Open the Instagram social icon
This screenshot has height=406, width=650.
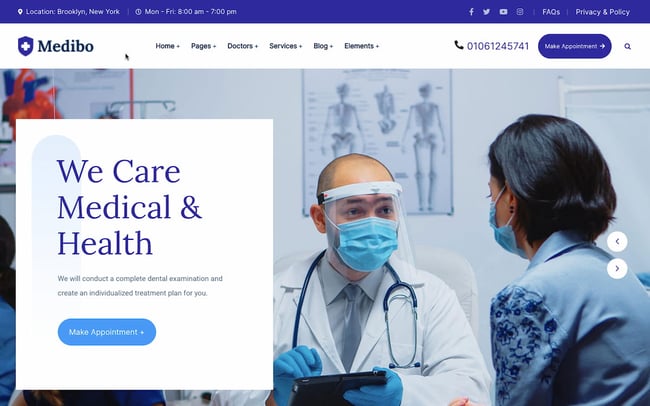coord(520,12)
